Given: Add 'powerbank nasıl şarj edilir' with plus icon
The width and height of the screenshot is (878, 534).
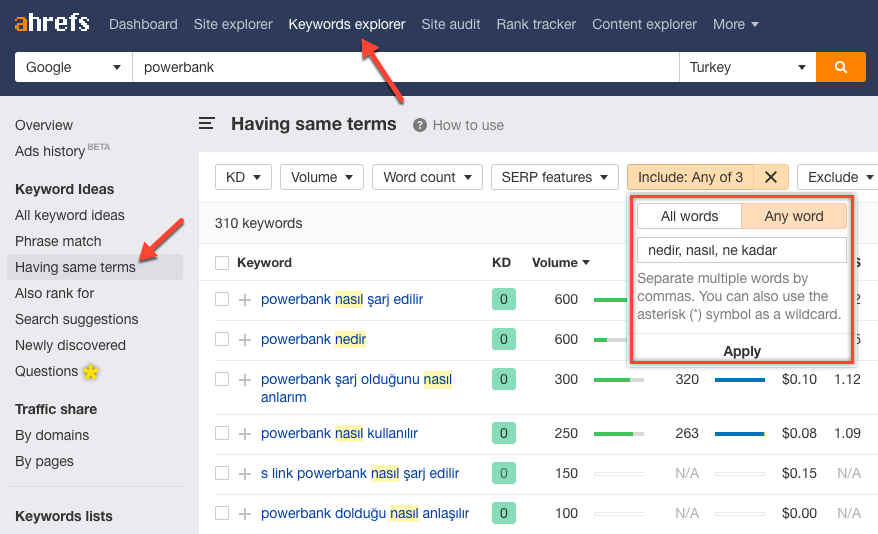Looking at the screenshot, I should [x=245, y=300].
